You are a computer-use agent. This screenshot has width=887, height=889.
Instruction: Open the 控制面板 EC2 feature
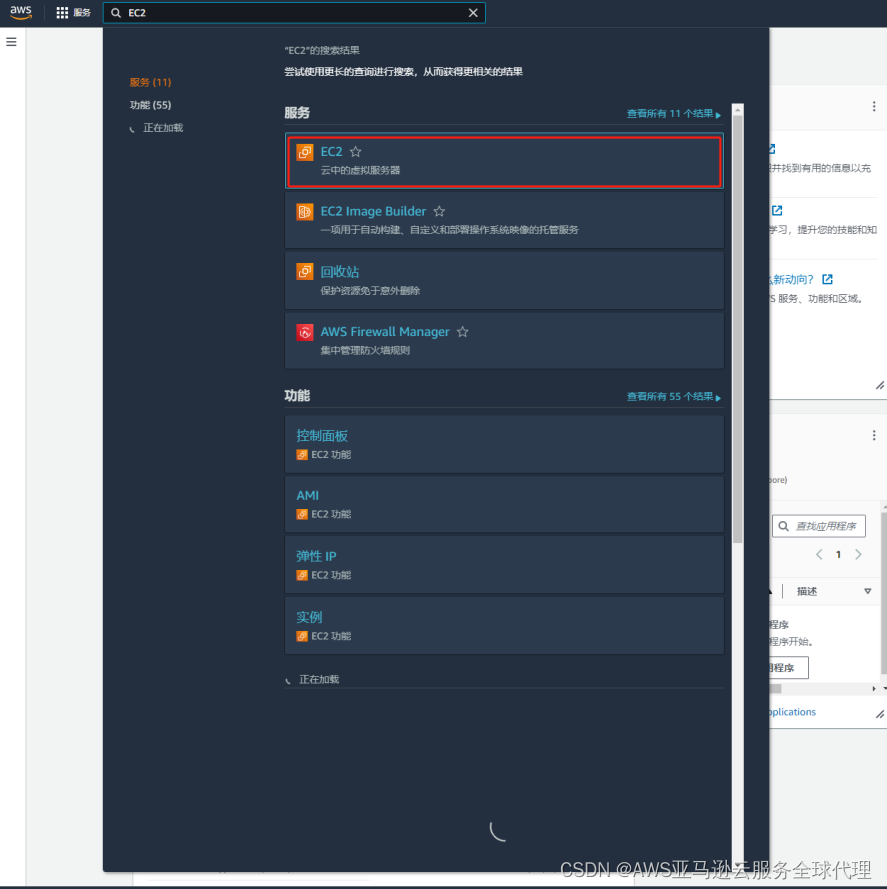(504, 444)
